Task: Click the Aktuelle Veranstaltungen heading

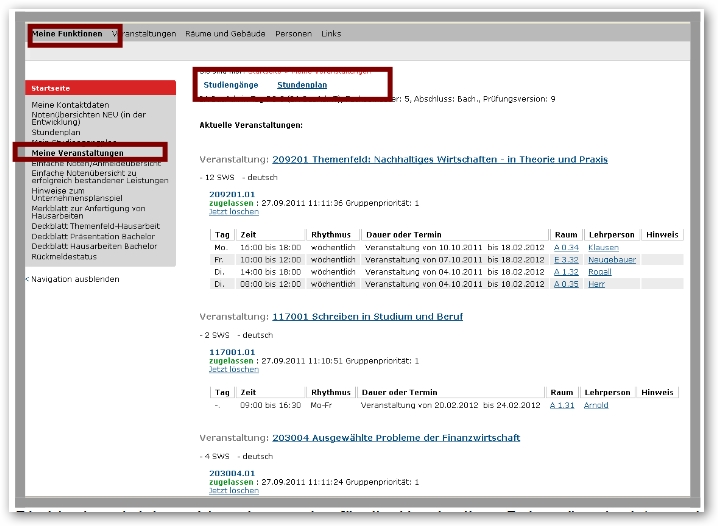Action: tap(251, 125)
